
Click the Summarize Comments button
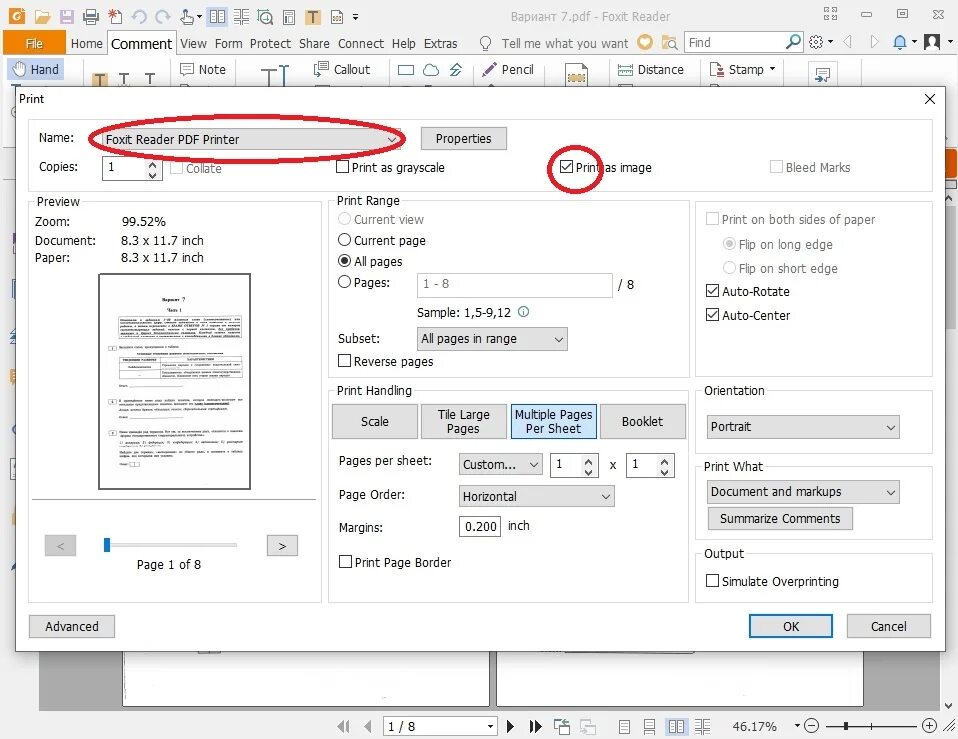coord(780,519)
